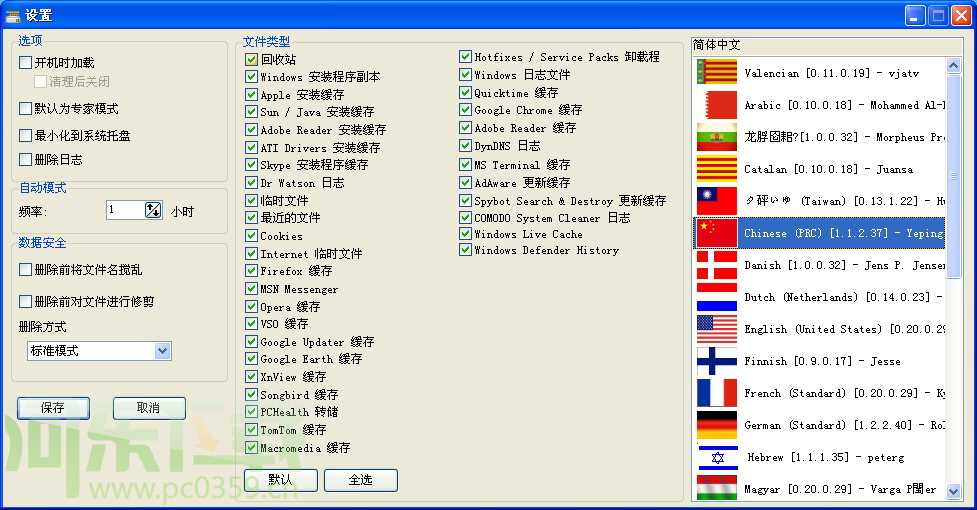Enable 删除前将文件名搅乱 checkbox

[26, 270]
